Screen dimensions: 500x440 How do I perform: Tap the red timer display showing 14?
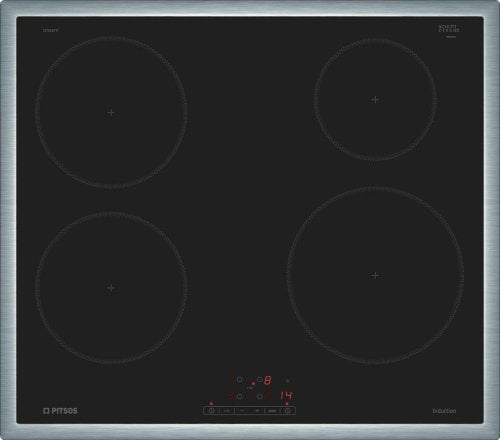click(286, 396)
